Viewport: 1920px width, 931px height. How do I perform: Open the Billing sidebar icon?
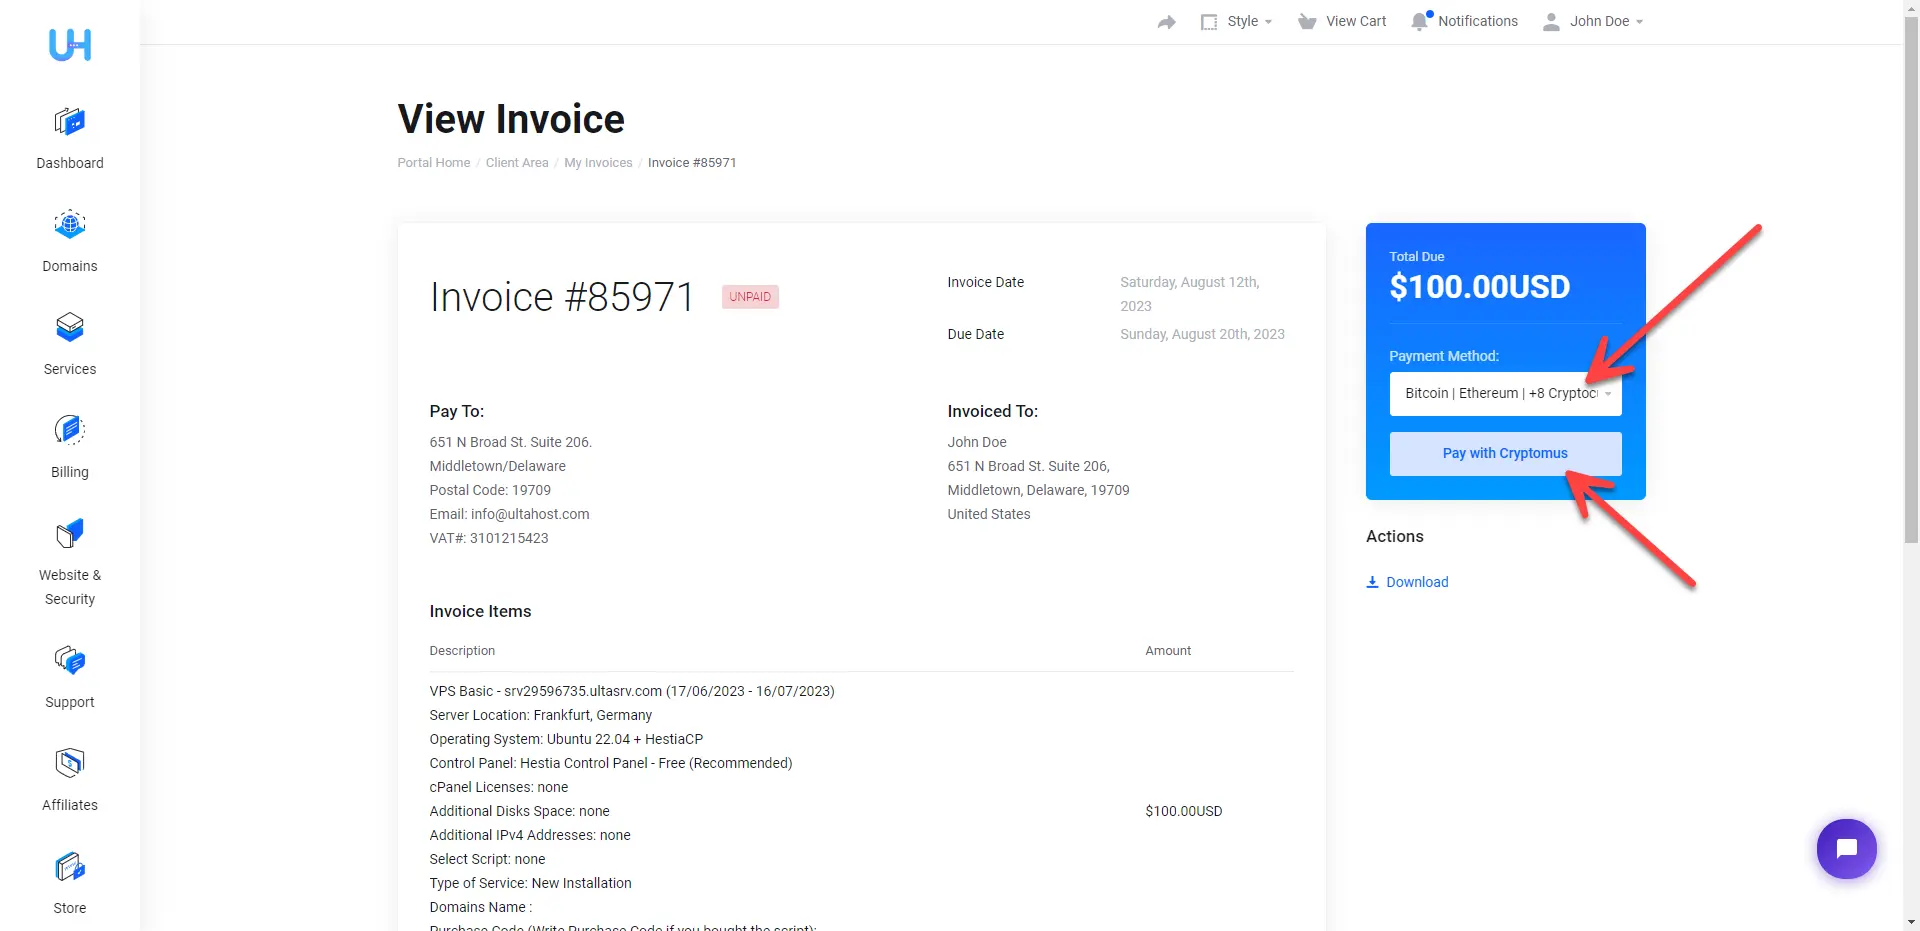70,430
